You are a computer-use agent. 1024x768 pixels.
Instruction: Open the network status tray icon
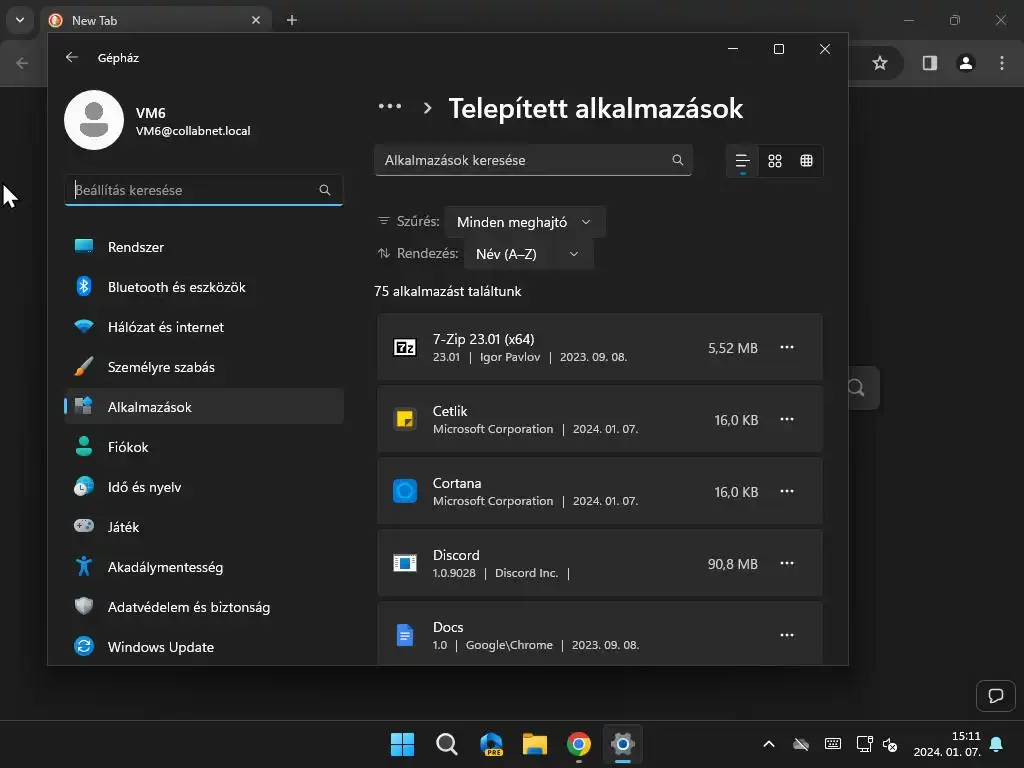point(865,744)
